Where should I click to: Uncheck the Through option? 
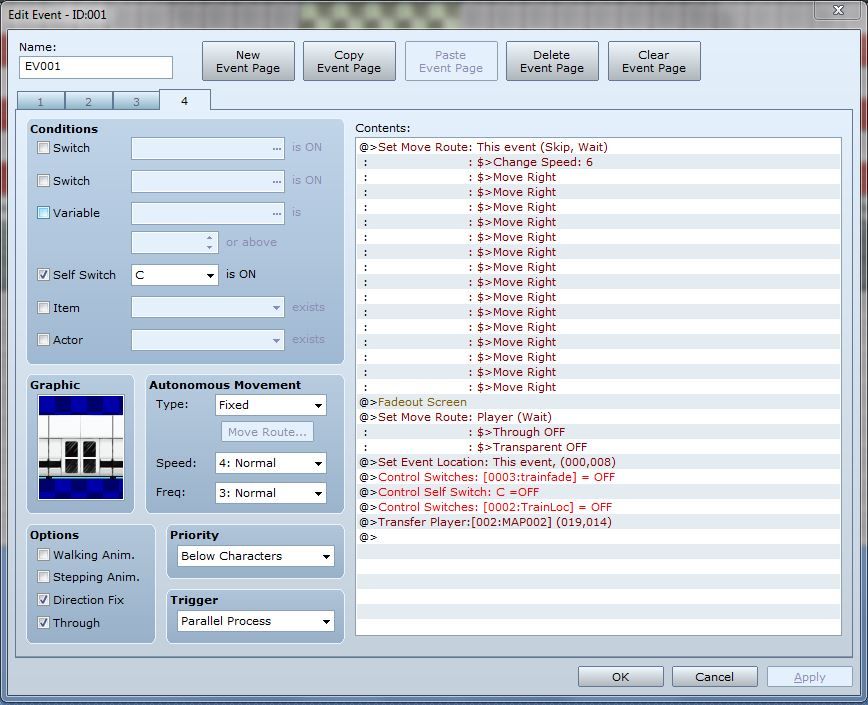coord(44,623)
